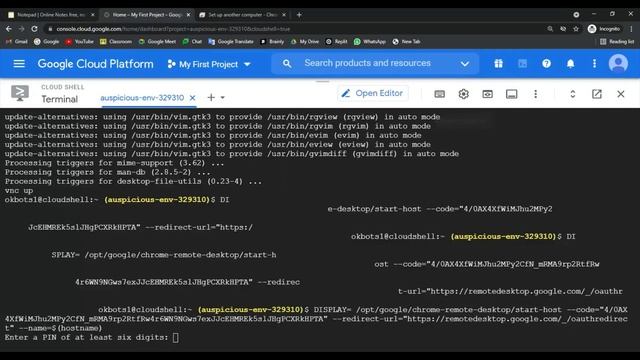Toggle the on-screen keyboard icon in Cloud Shell
Screen dimensions: 640x360
[x=440, y=94]
